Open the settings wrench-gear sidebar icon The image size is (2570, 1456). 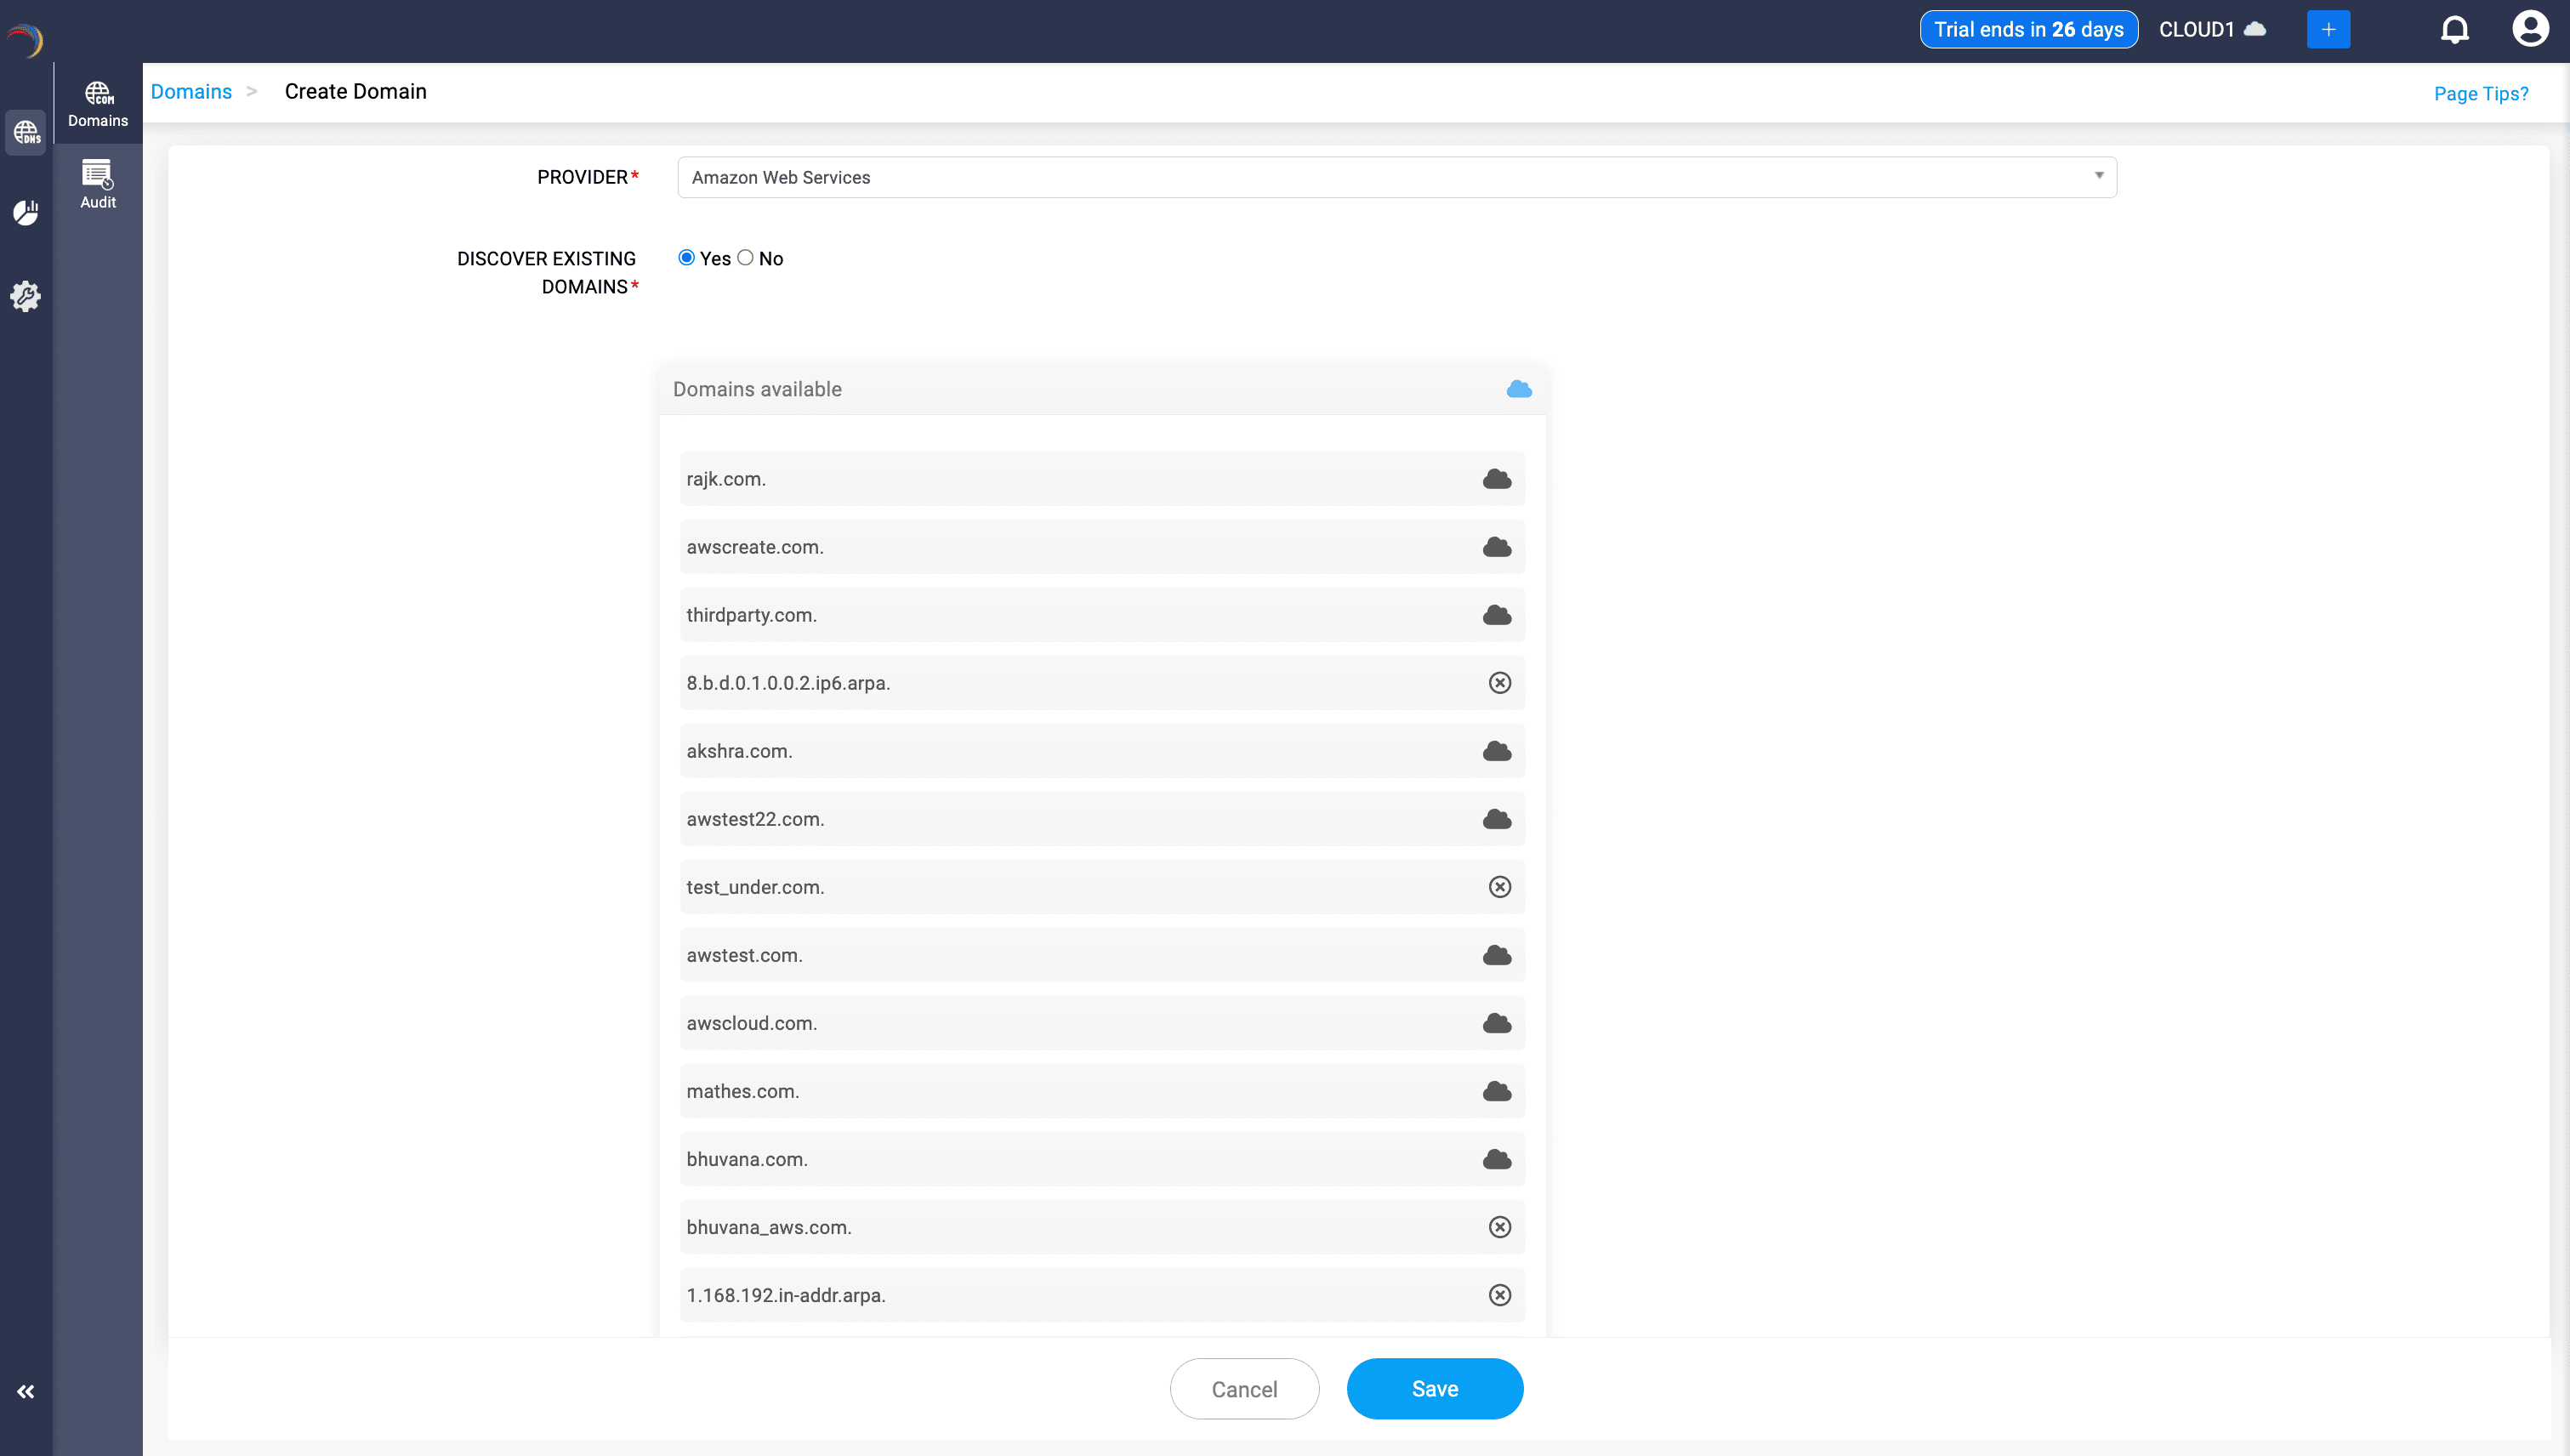[26, 296]
